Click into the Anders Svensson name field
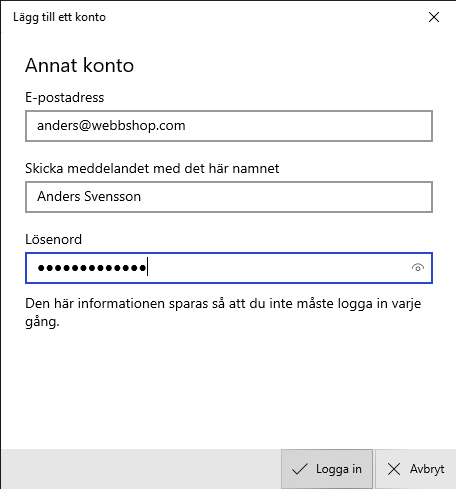456x489 pixels. (x=229, y=197)
